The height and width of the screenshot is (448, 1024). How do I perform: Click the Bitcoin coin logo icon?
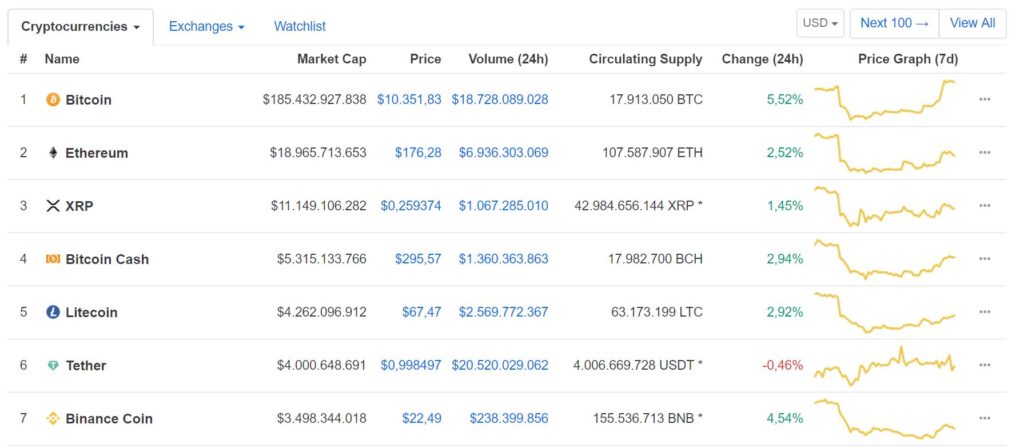click(x=53, y=100)
